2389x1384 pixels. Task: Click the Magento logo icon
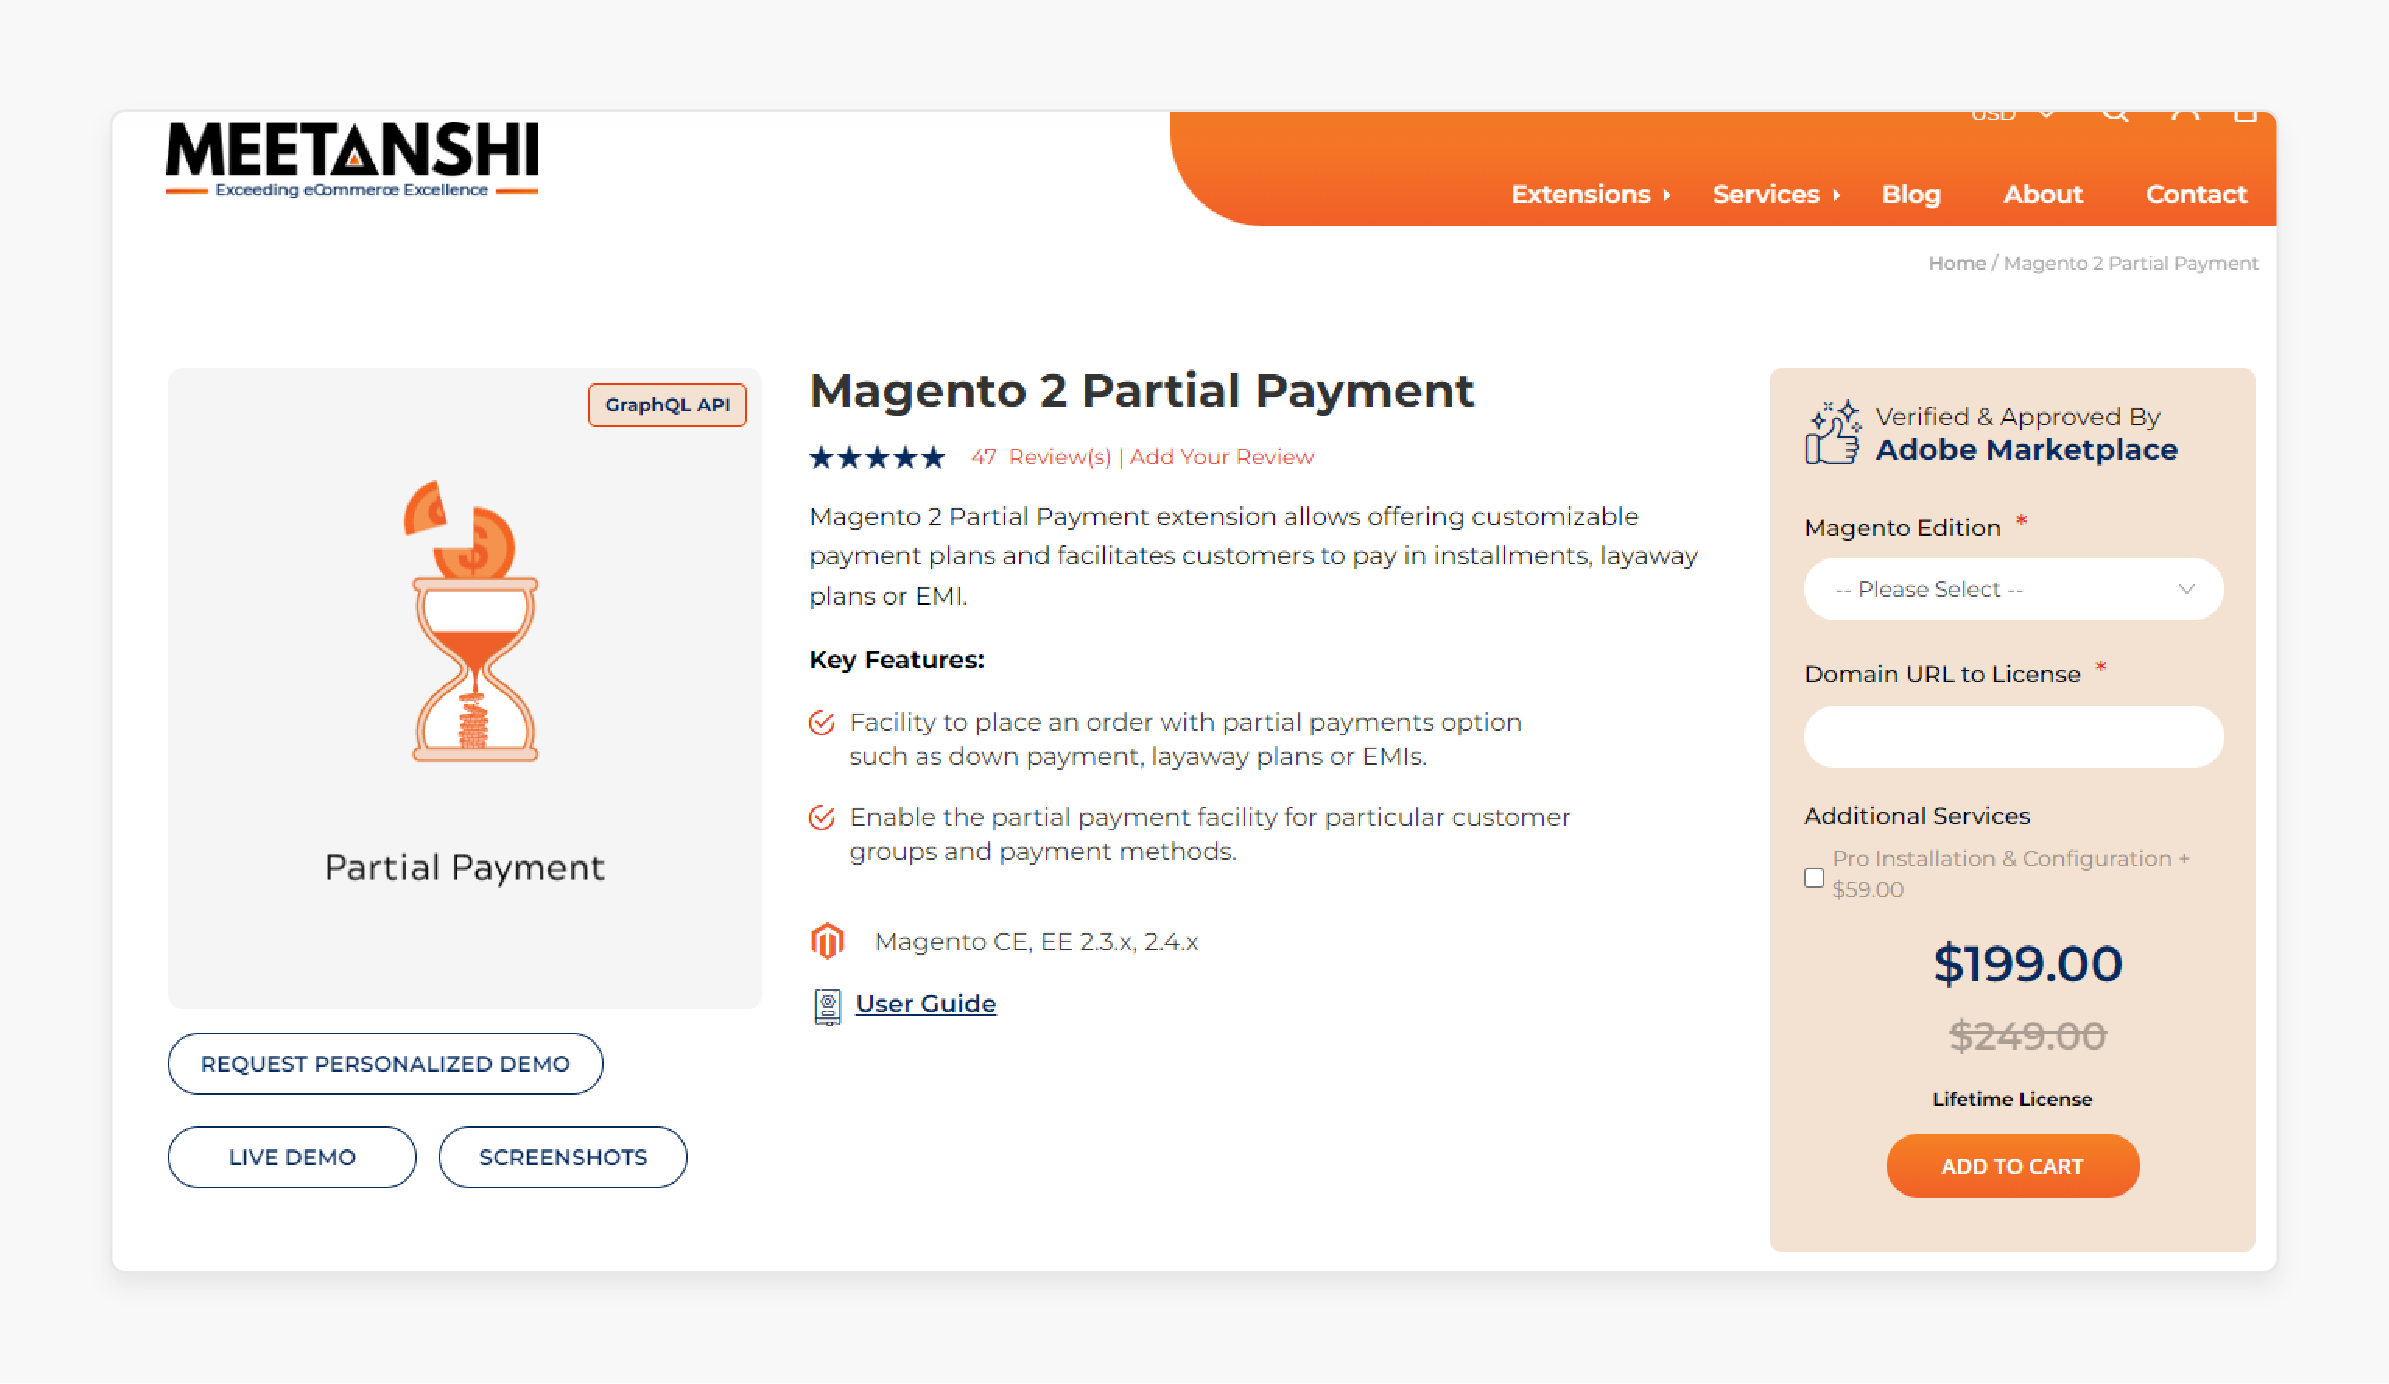827,941
